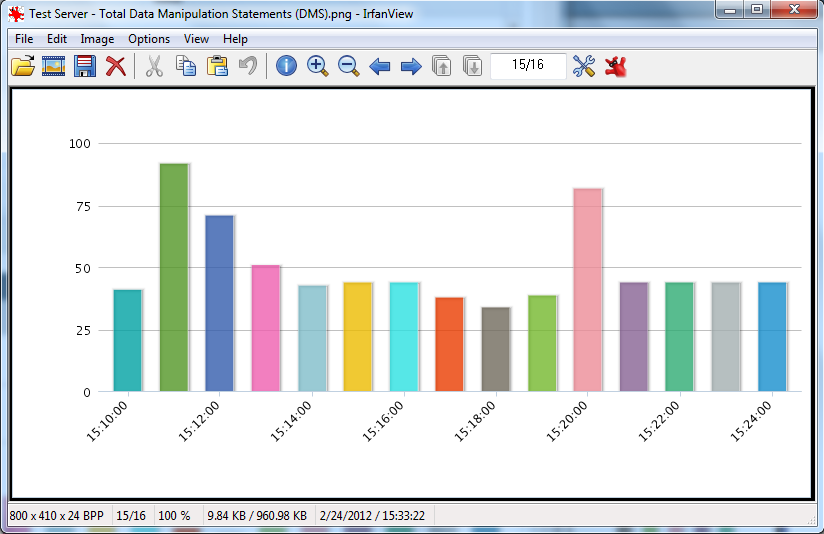Screen dimensions: 824x534
Task: Click the pink bar at 15:20:00
Action: [588, 290]
